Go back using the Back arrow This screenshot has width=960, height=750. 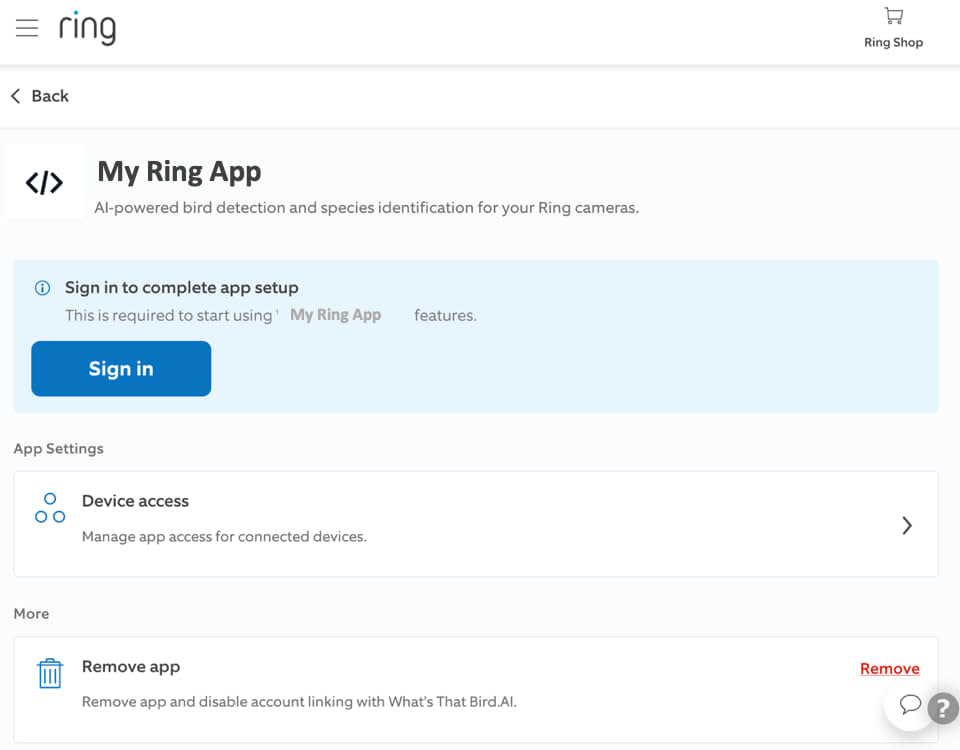(16, 96)
